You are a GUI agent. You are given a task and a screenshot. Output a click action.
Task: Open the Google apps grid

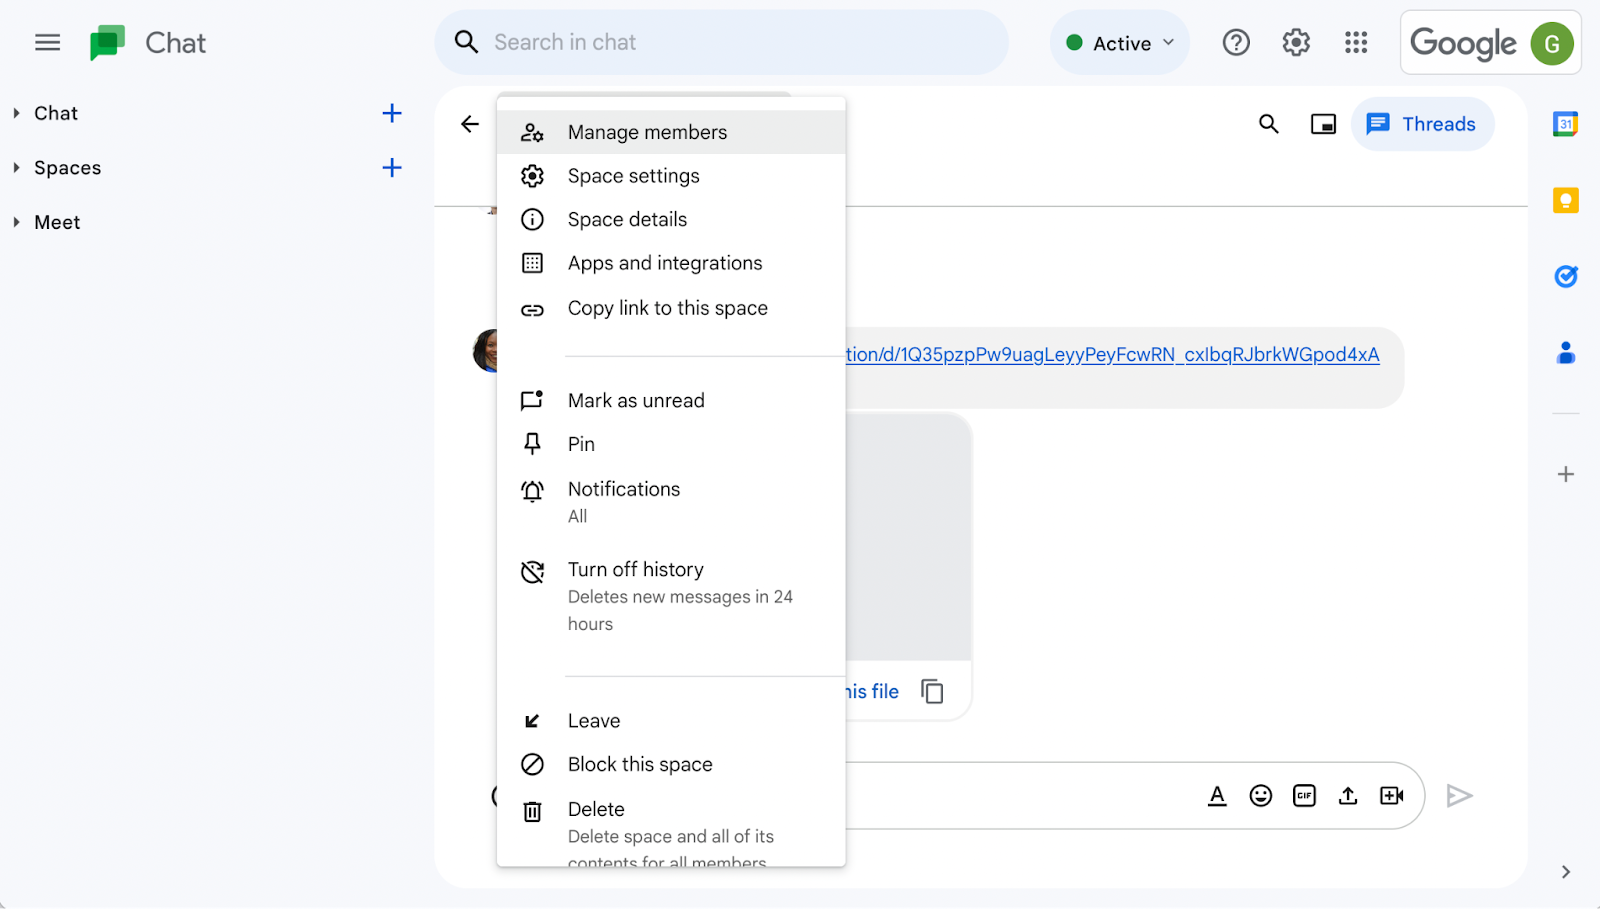(x=1356, y=43)
